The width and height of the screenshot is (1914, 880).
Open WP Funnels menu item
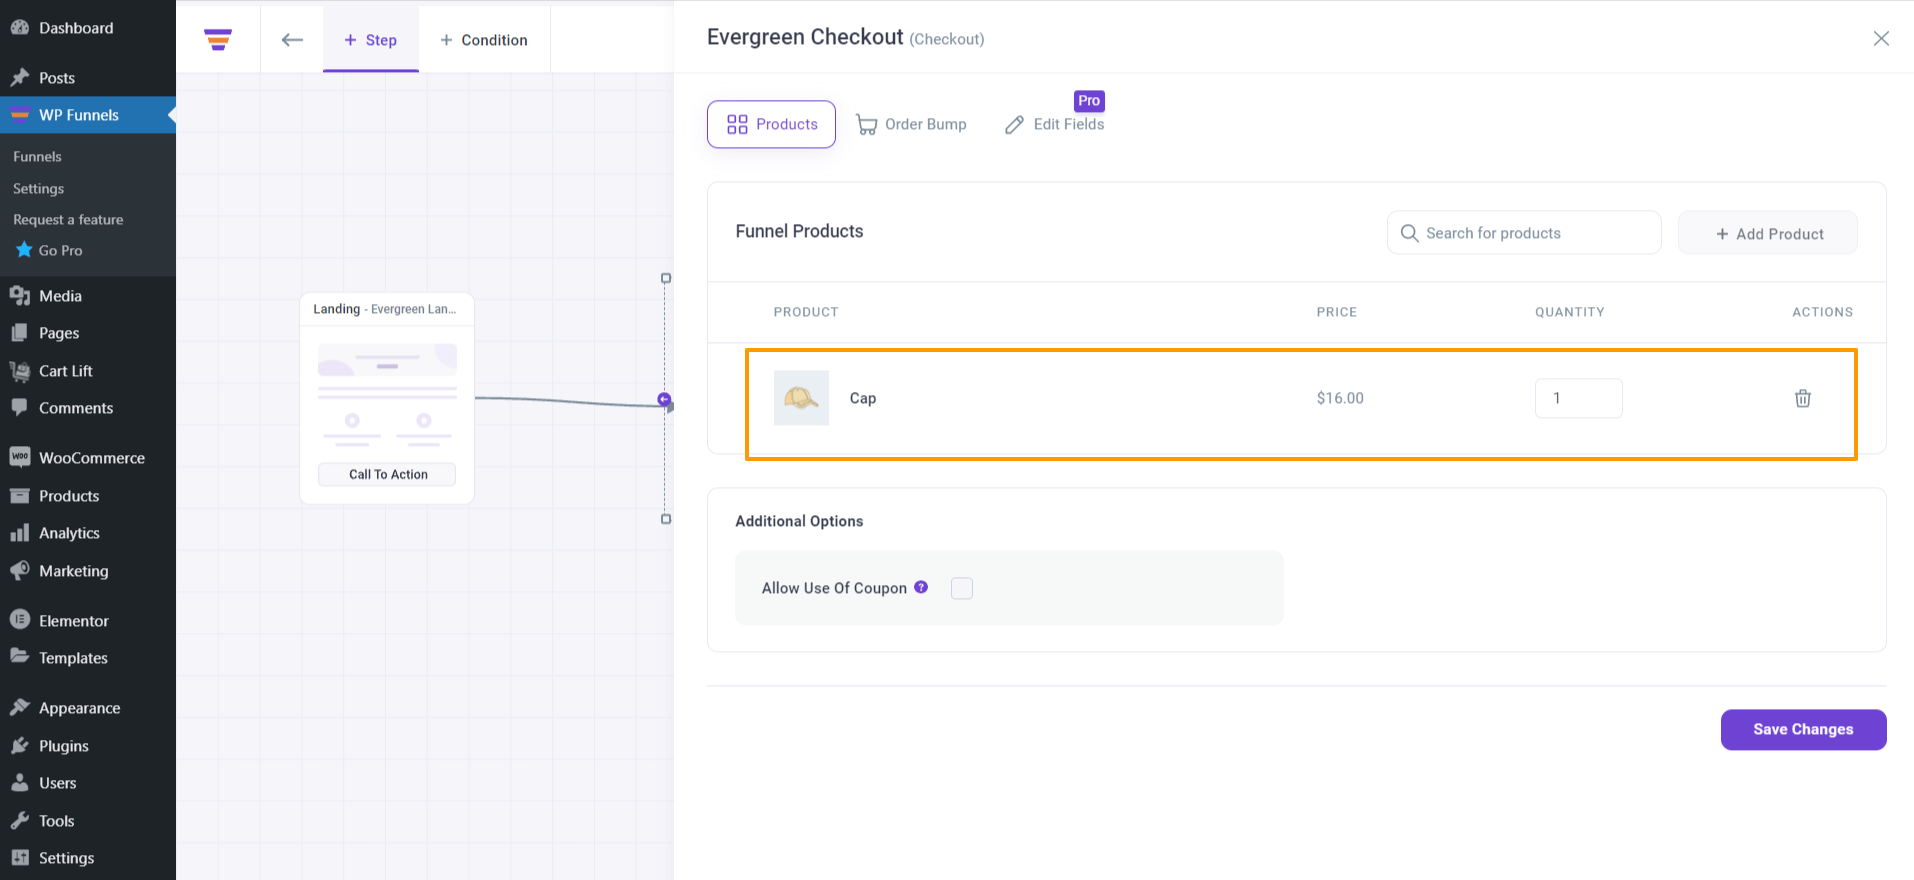pyautogui.click(x=88, y=115)
